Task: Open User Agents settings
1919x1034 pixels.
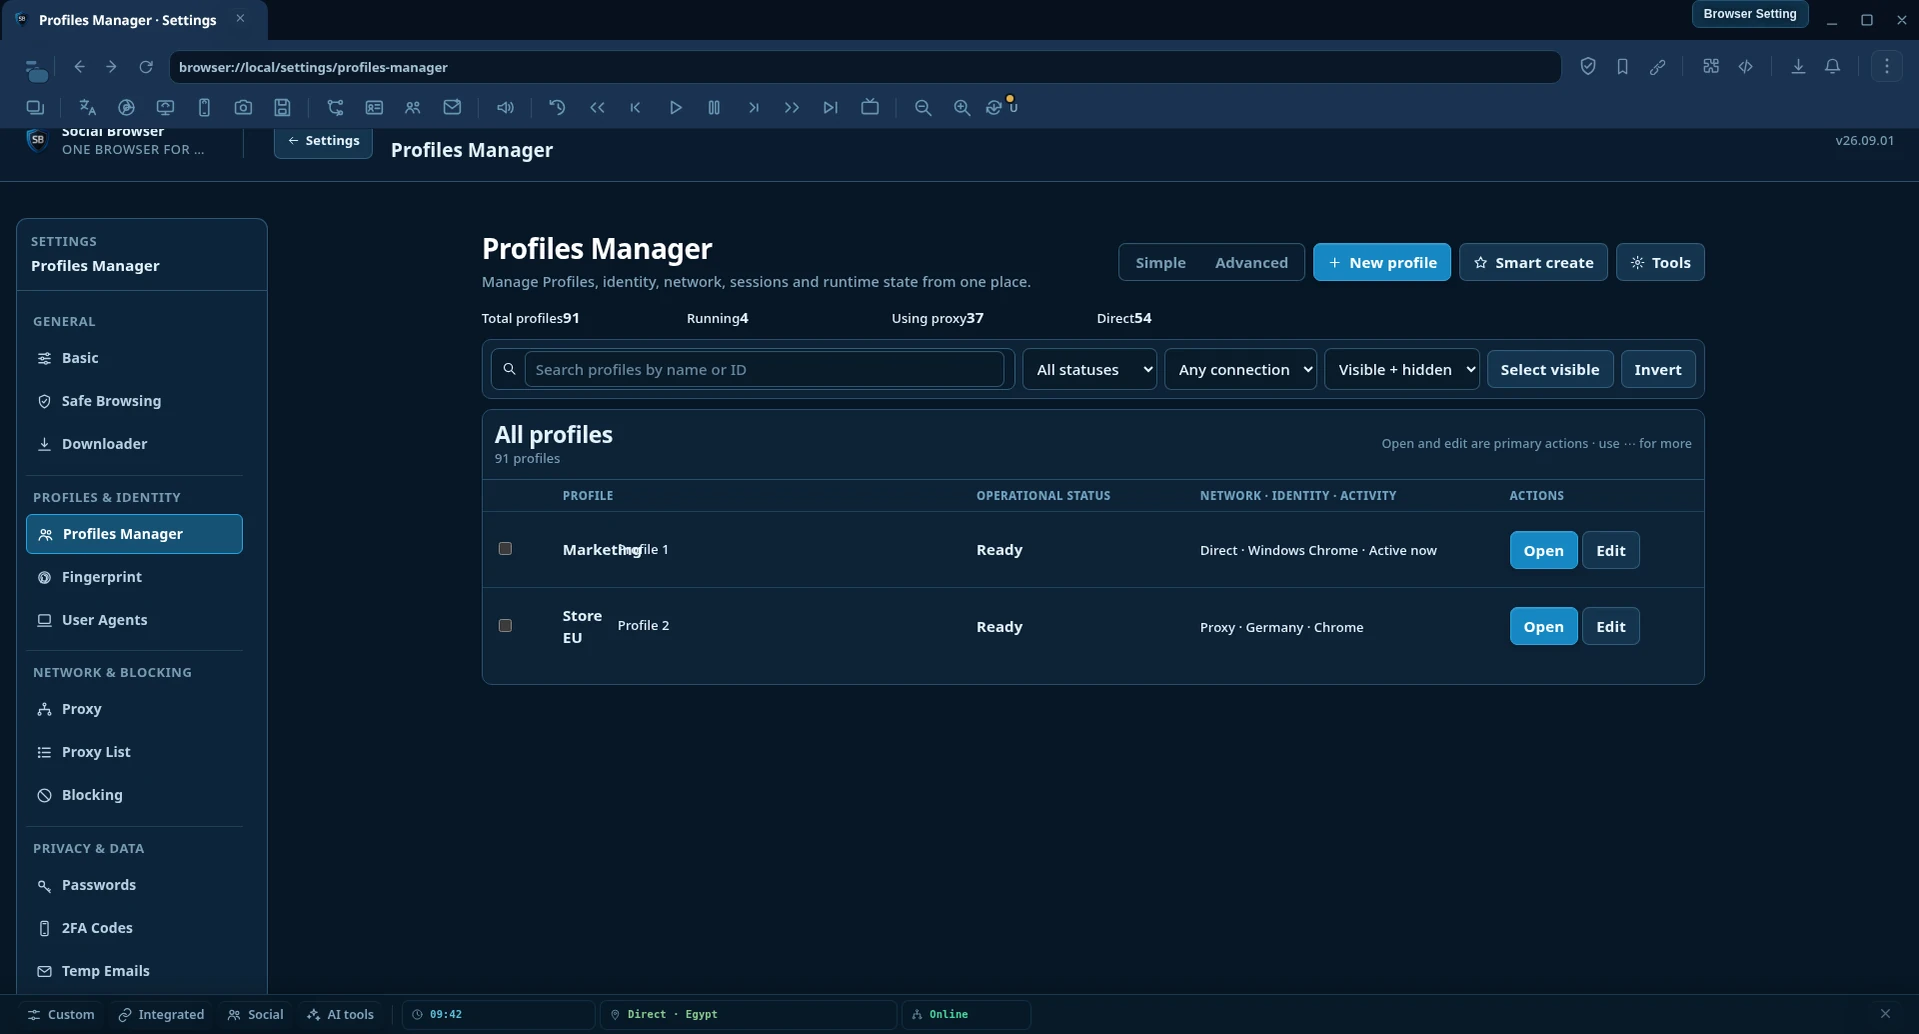Action: (x=134, y=620)
